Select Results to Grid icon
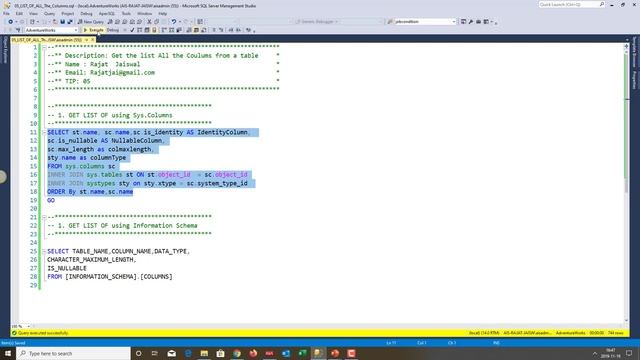Image resolution: width=640 pixels, height=360 pixels. (x=196, y=30)
